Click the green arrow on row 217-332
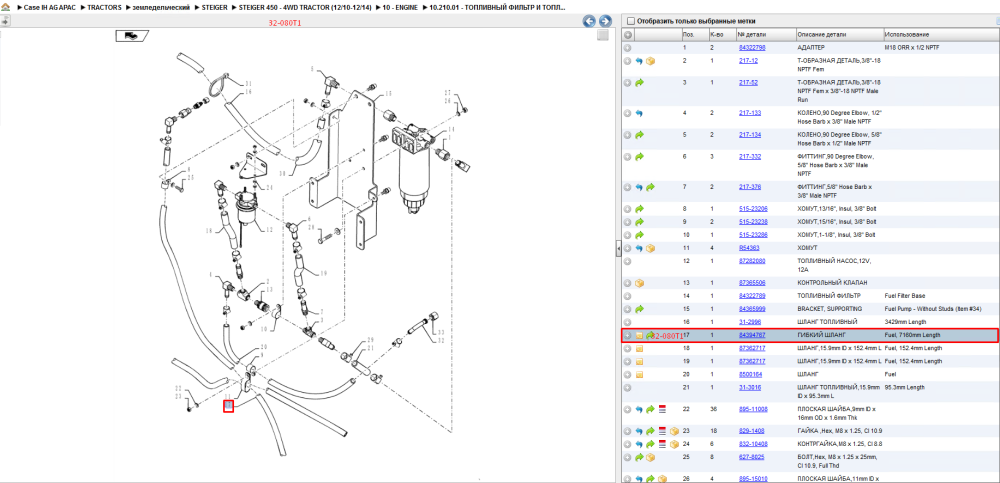The image size is (1000, 483). 640,156
